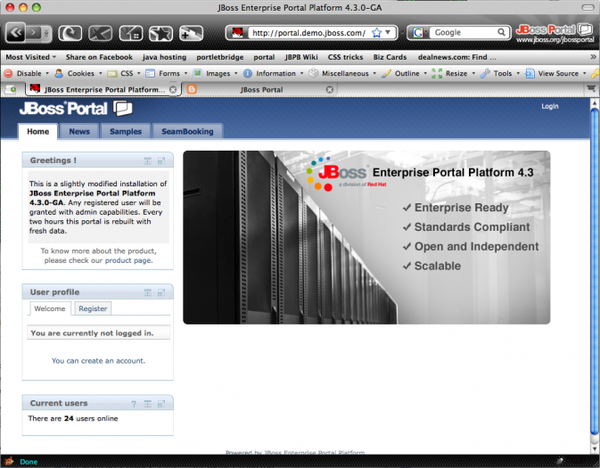The image size is (600, 468).
Task: Open the View Source developer menu
Action: [556, 73]
